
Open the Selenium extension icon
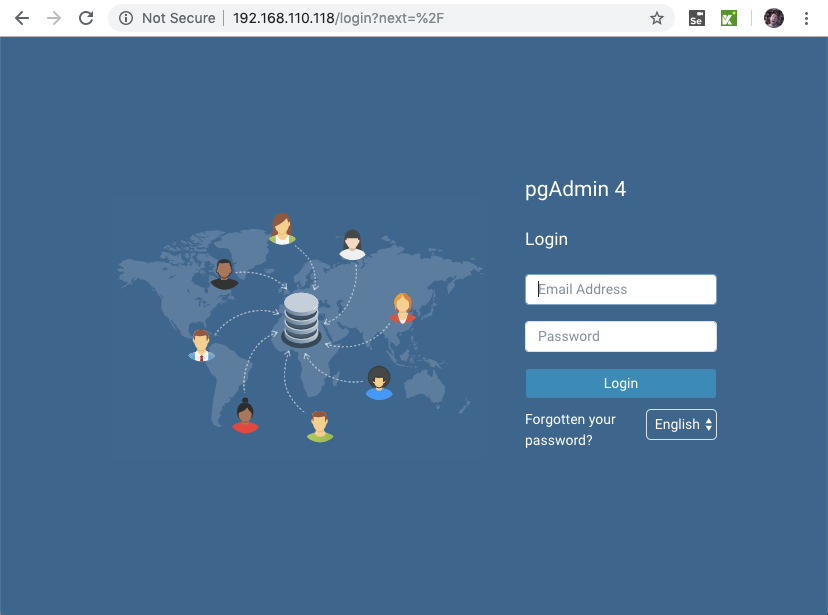click(697, 18)
